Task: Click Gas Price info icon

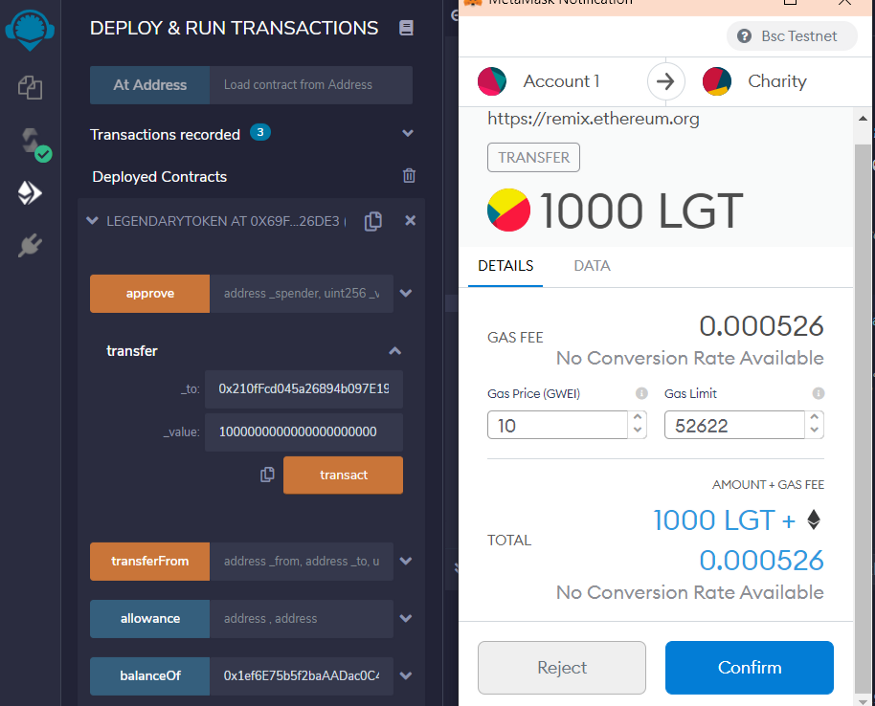Action: click(642, 393)
